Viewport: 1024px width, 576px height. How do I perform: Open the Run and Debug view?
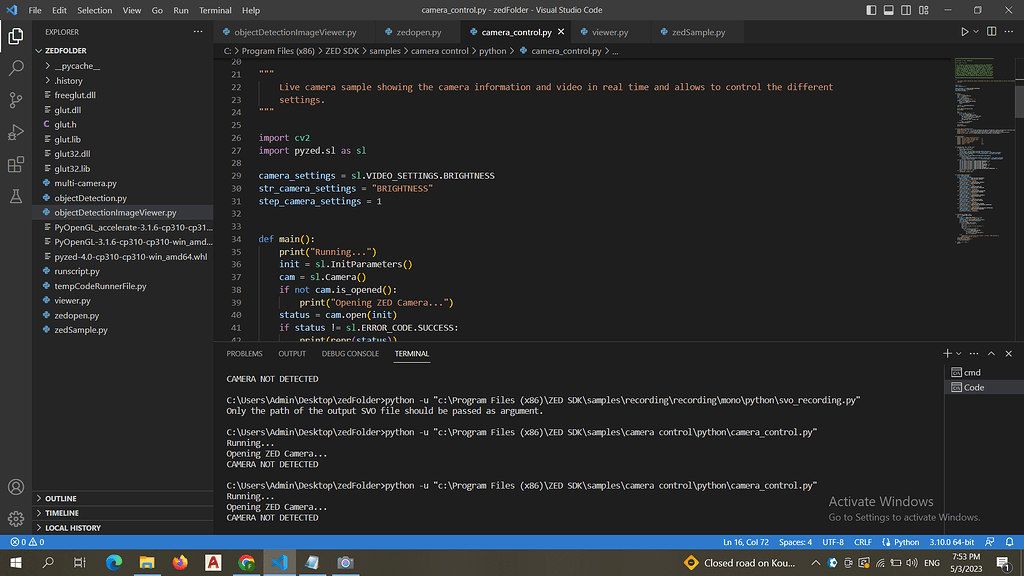pos(16,132)
